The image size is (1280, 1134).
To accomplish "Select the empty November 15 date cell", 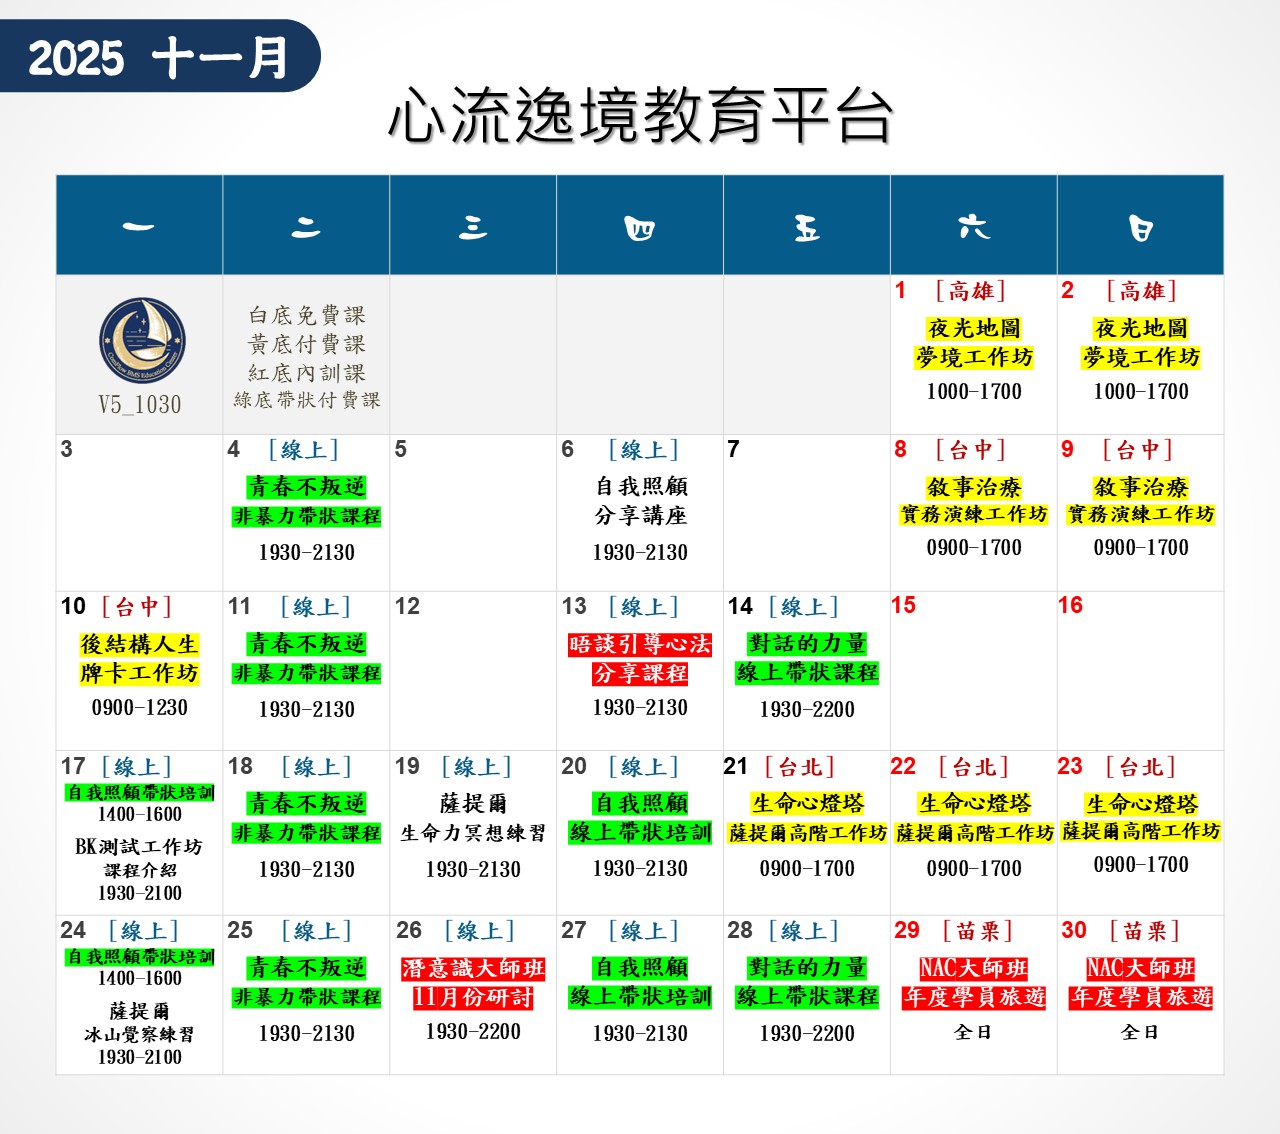I will pyautogui.click(x=973, y=670).
